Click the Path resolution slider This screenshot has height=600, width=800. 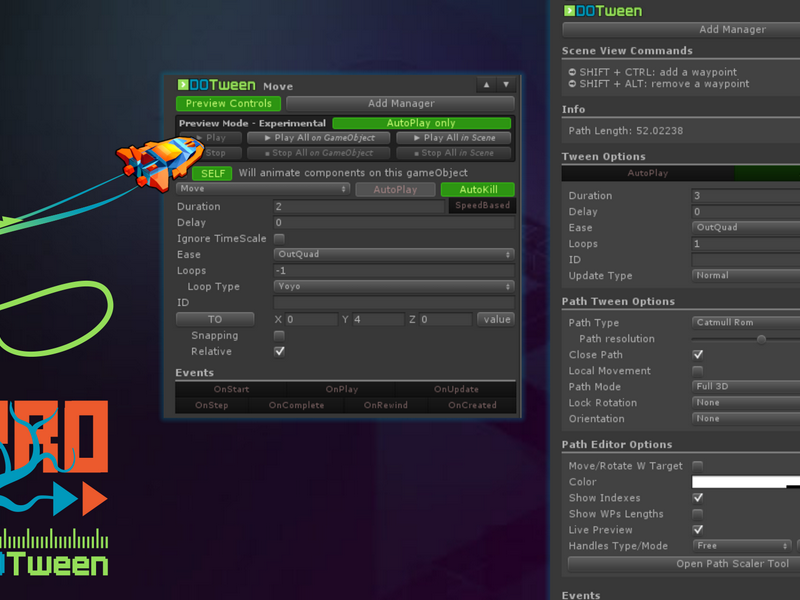[745, 339]
